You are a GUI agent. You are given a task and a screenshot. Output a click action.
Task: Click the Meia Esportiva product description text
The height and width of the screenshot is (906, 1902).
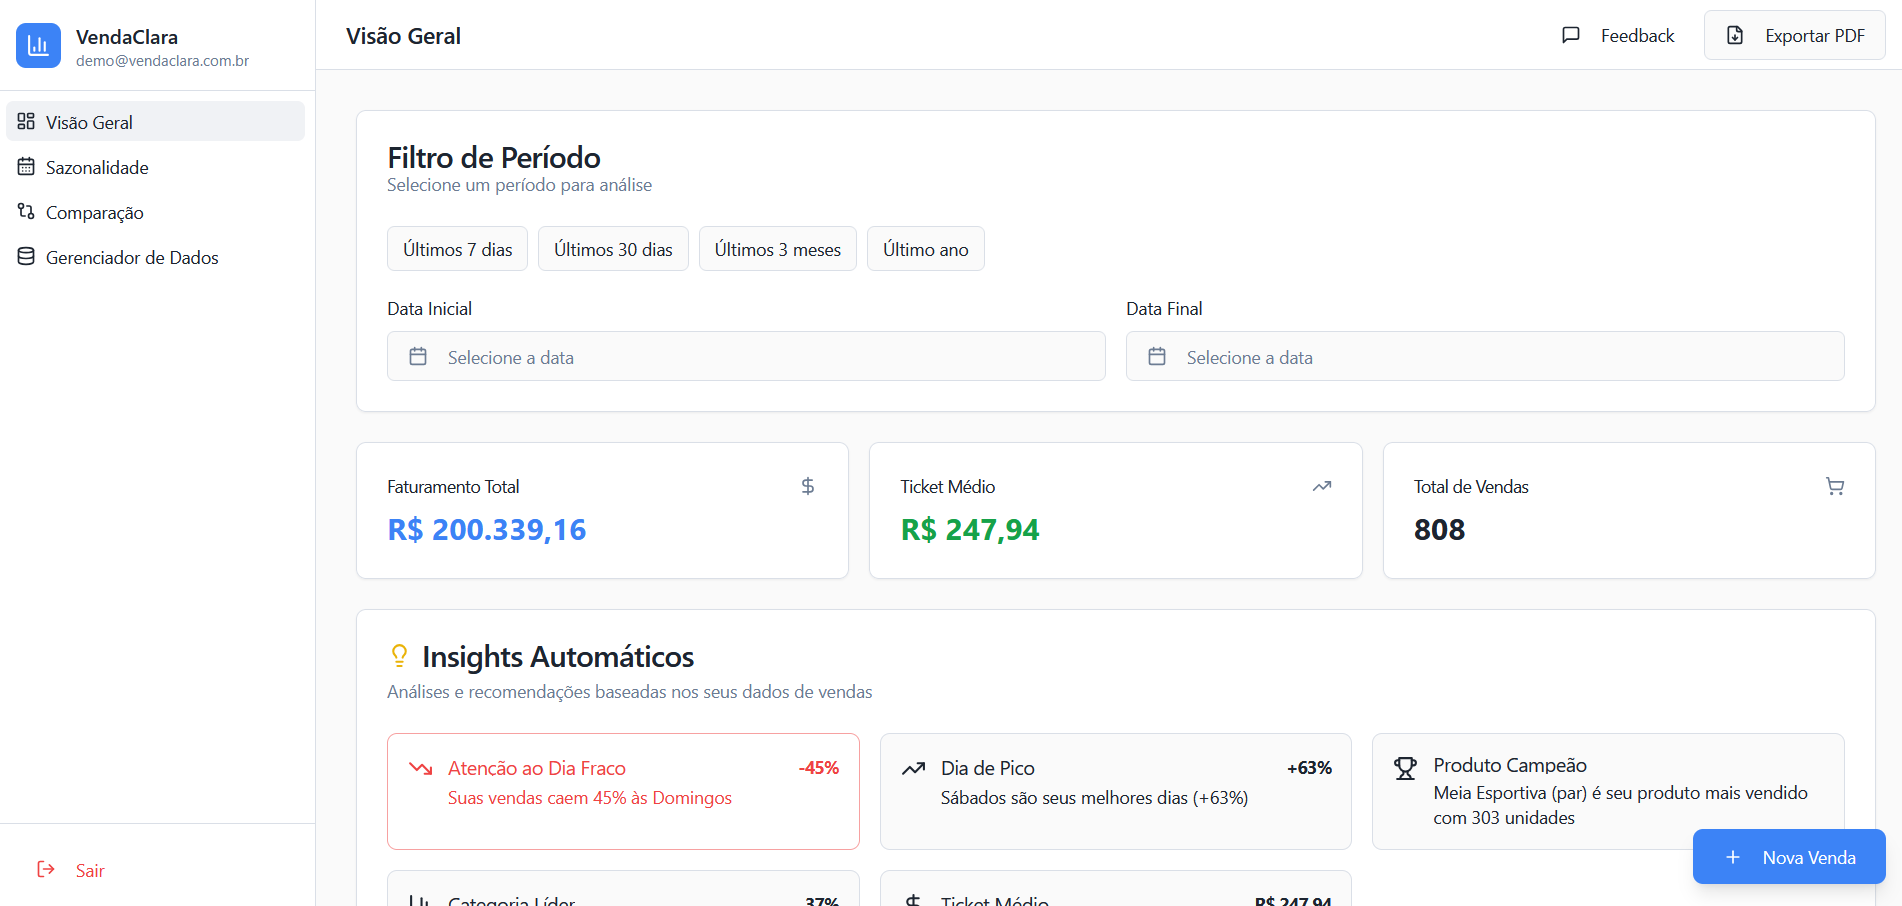[1620, 805]
